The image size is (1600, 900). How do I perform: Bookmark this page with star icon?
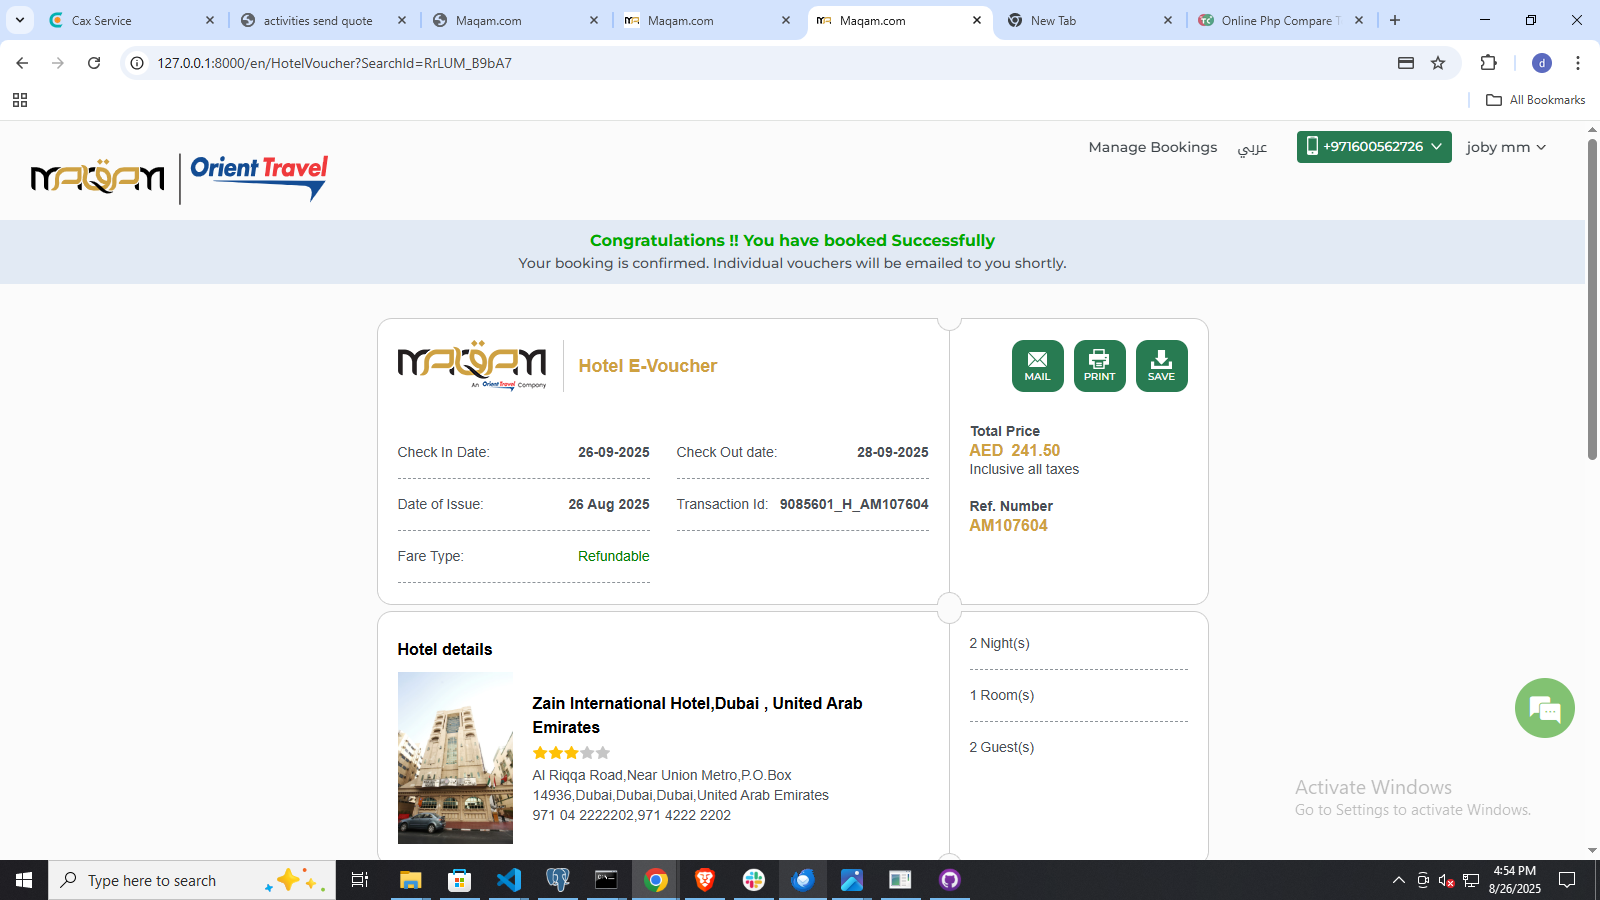1438,63
